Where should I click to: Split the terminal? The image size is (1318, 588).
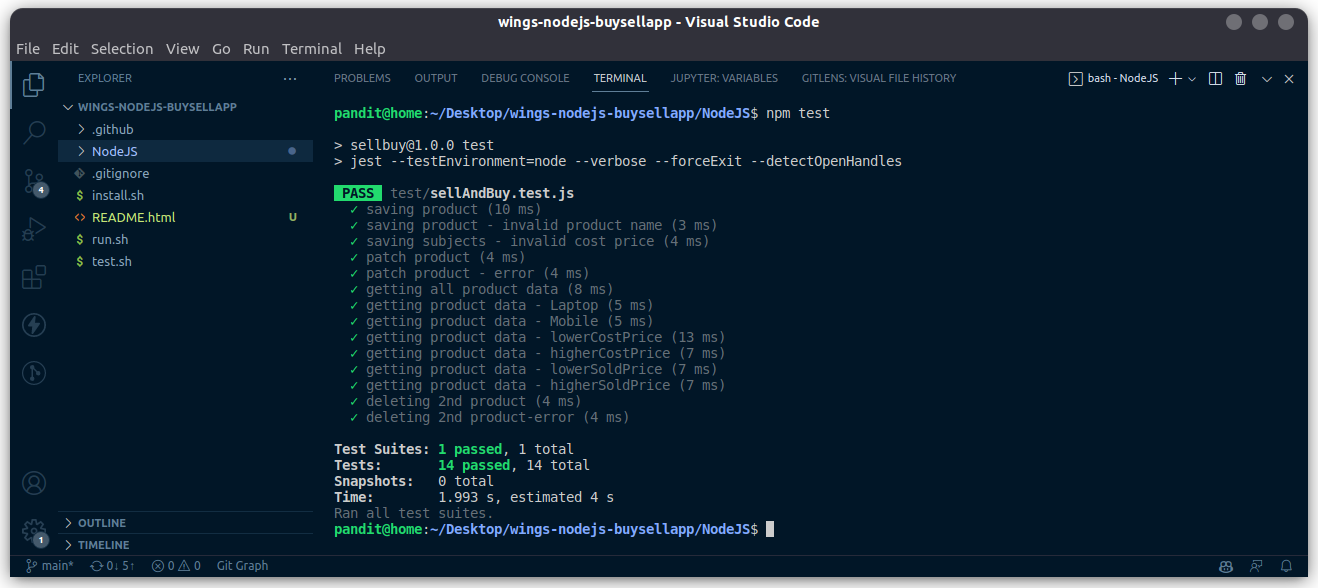tap(1215, 78)
